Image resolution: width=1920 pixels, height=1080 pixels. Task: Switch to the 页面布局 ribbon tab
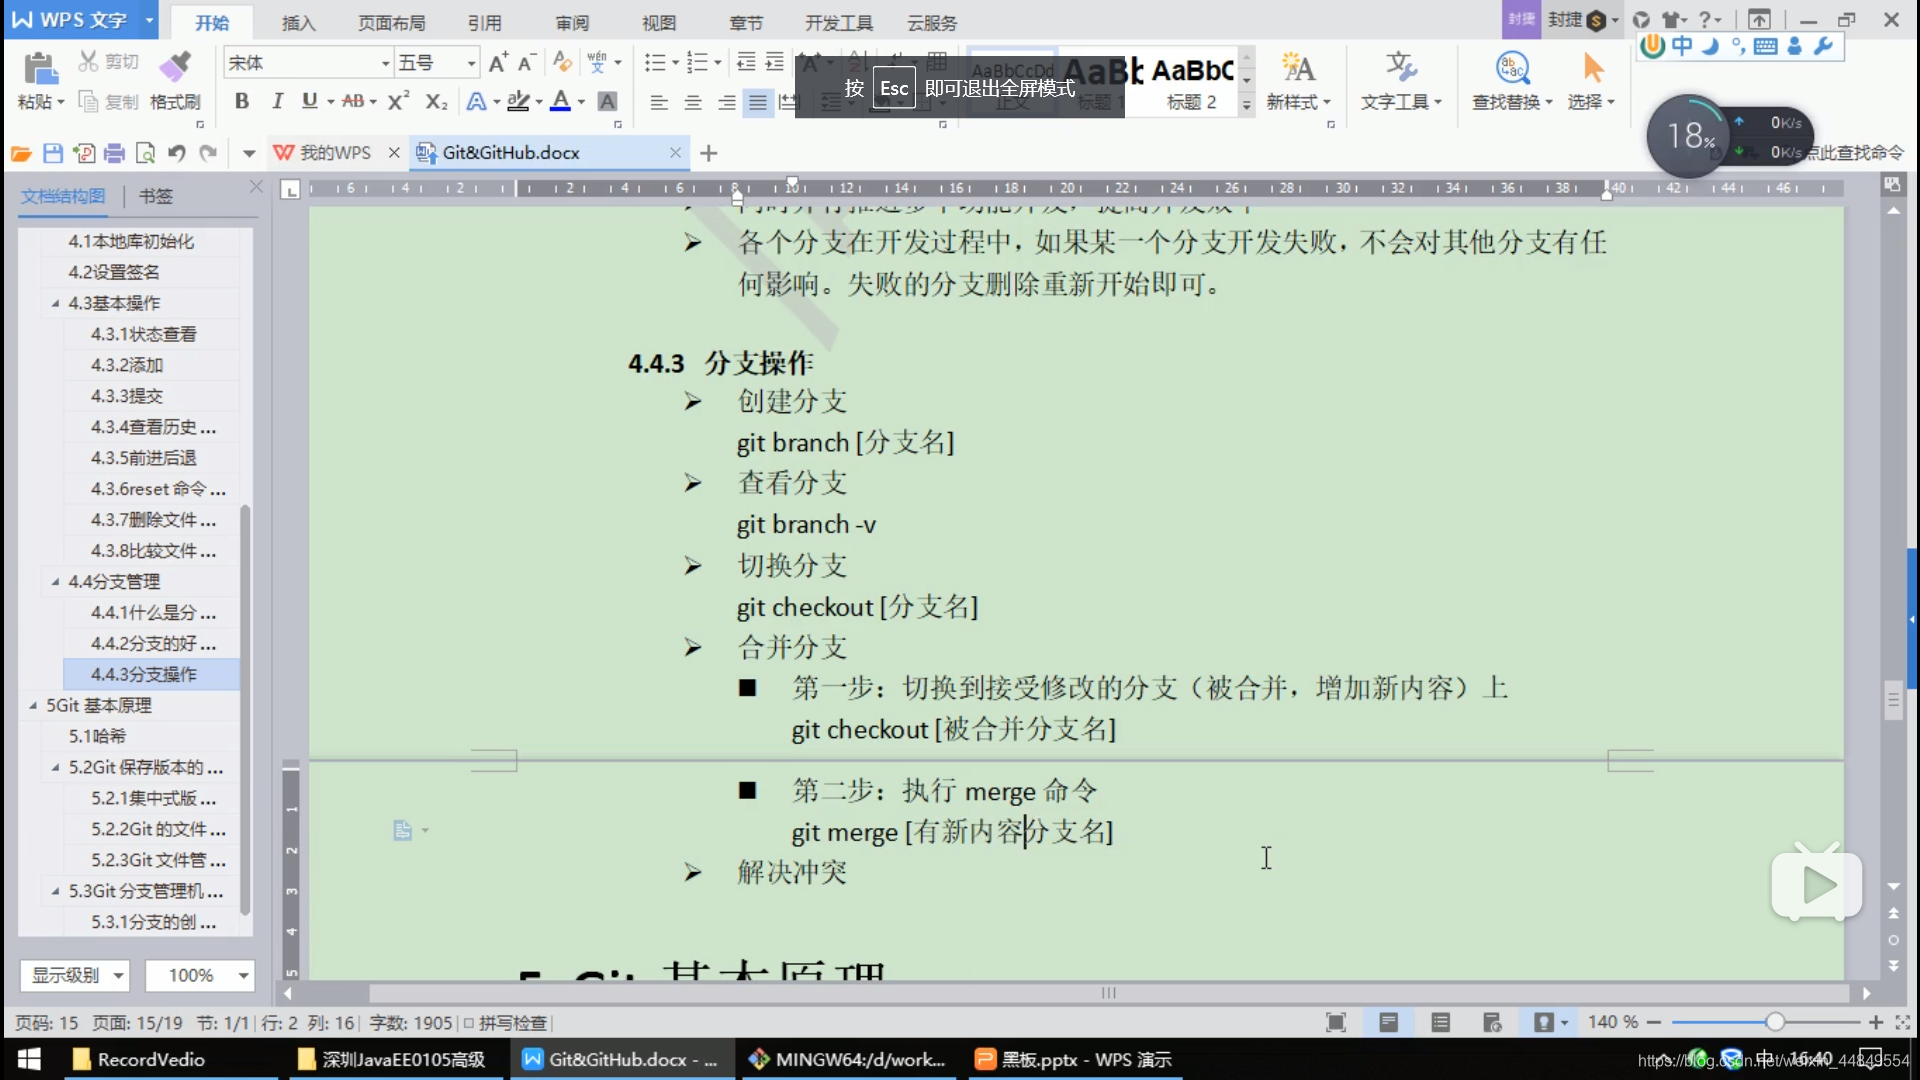(x=391, y=22)
